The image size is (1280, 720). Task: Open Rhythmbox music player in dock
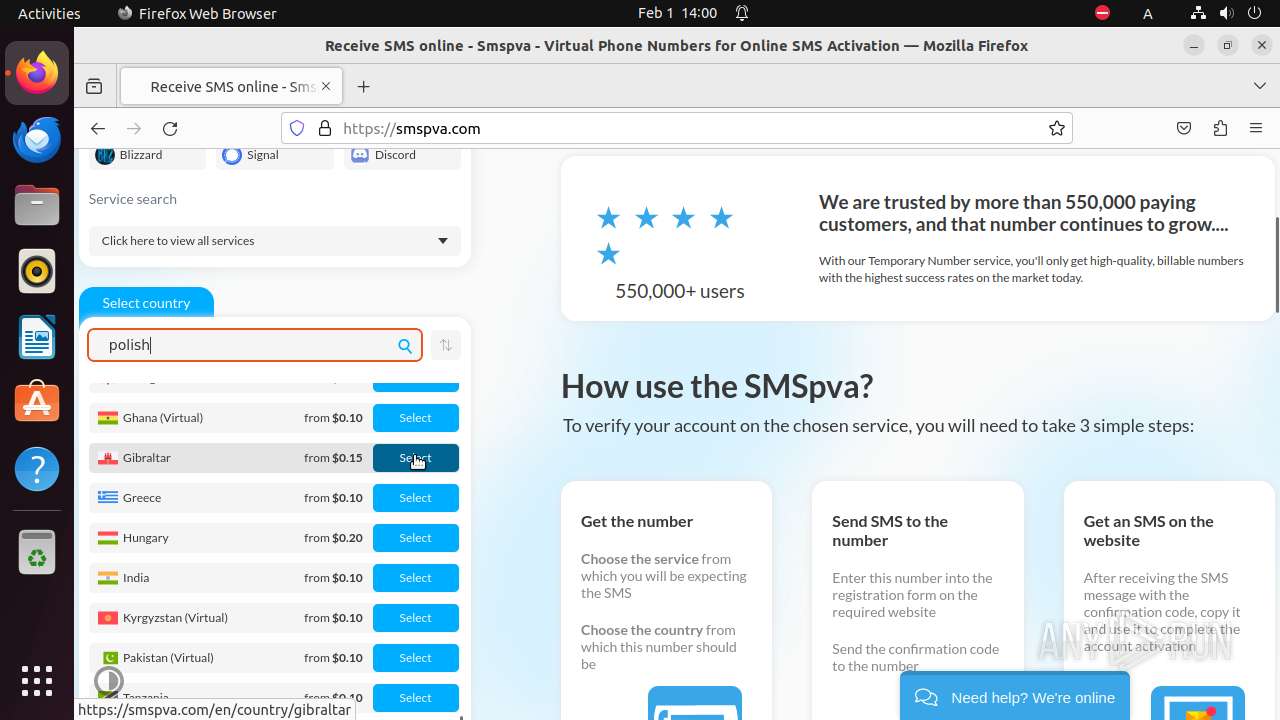click(x=37, y=271)
